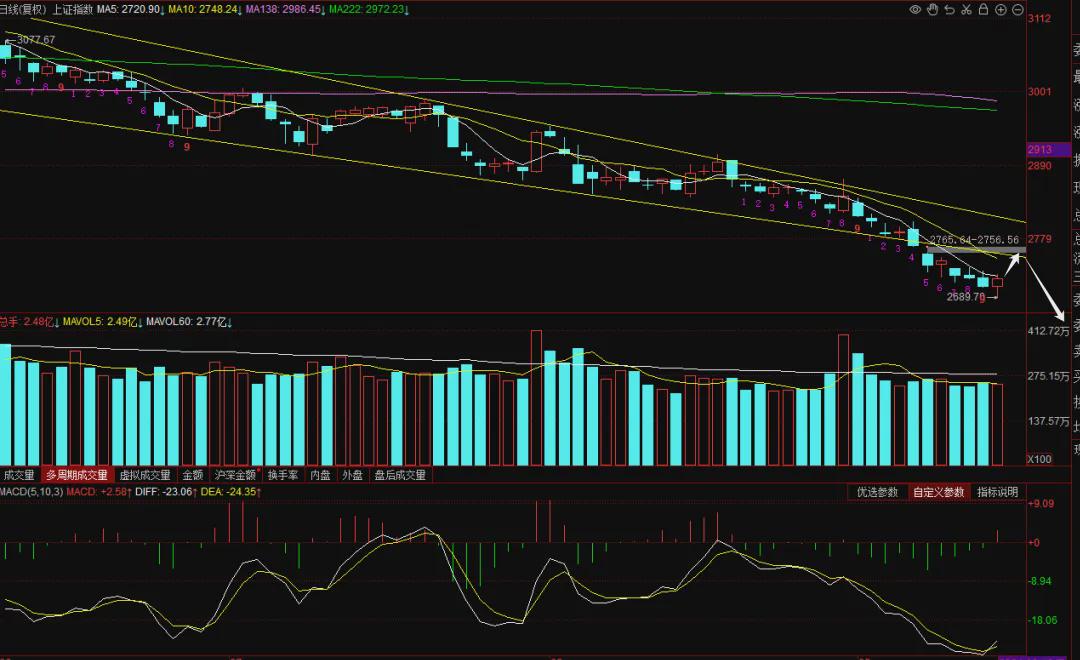Click the 日线(复权) period label
Screen dimensions: 1080x660
point(23,10)
